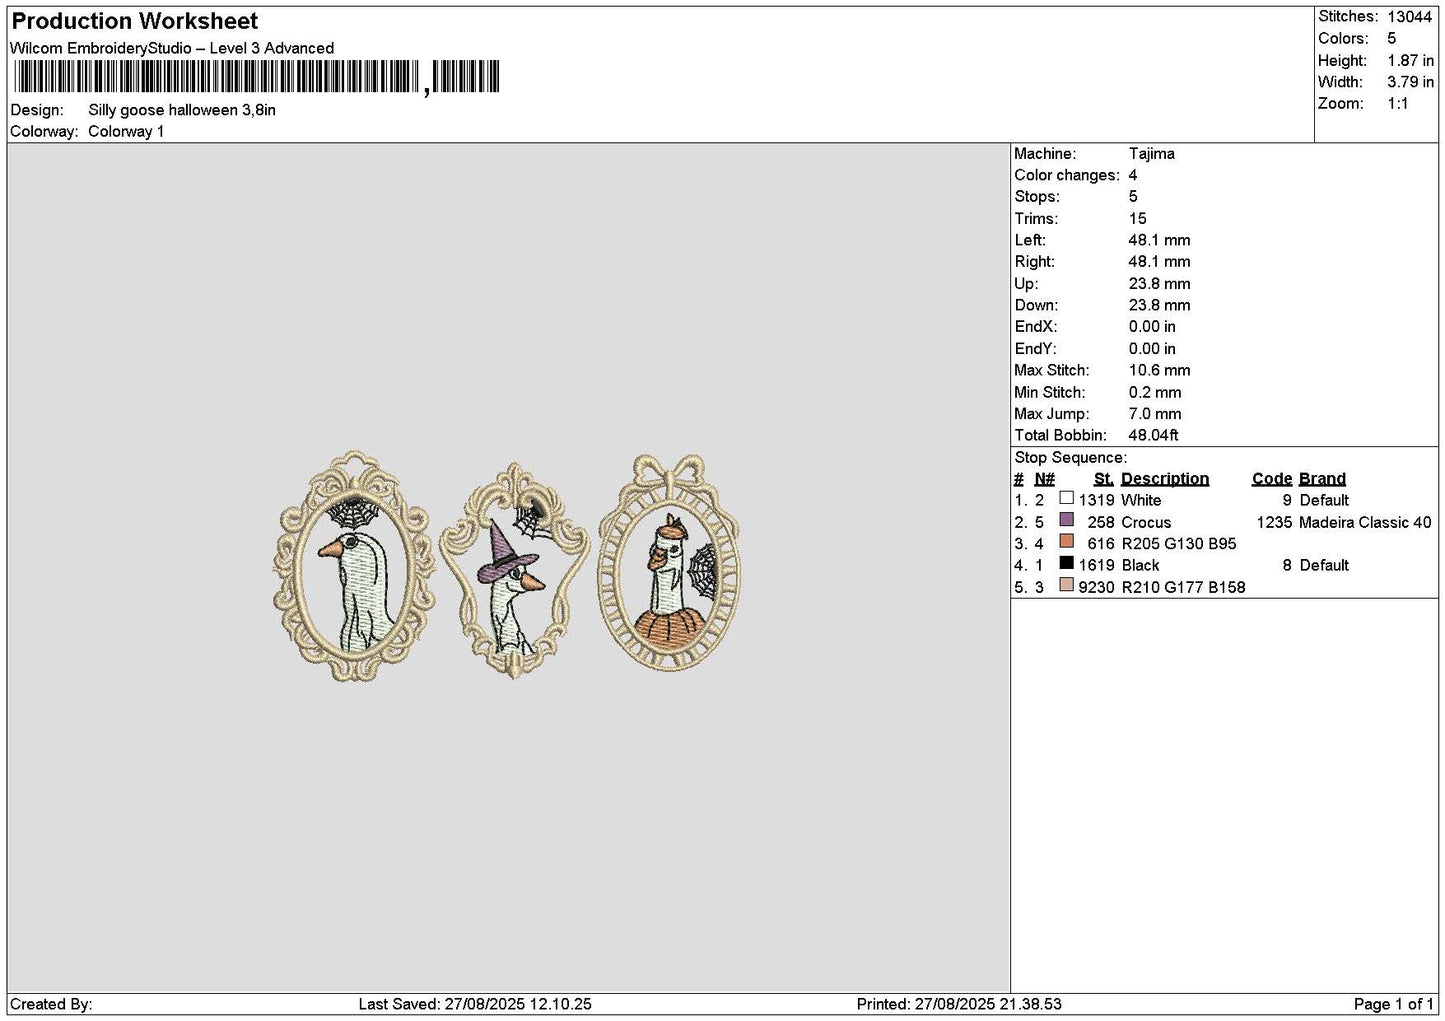Screen dimensions: 1445x1021
Task: Click the Width value '3.79 in'
Action: 1410,82
